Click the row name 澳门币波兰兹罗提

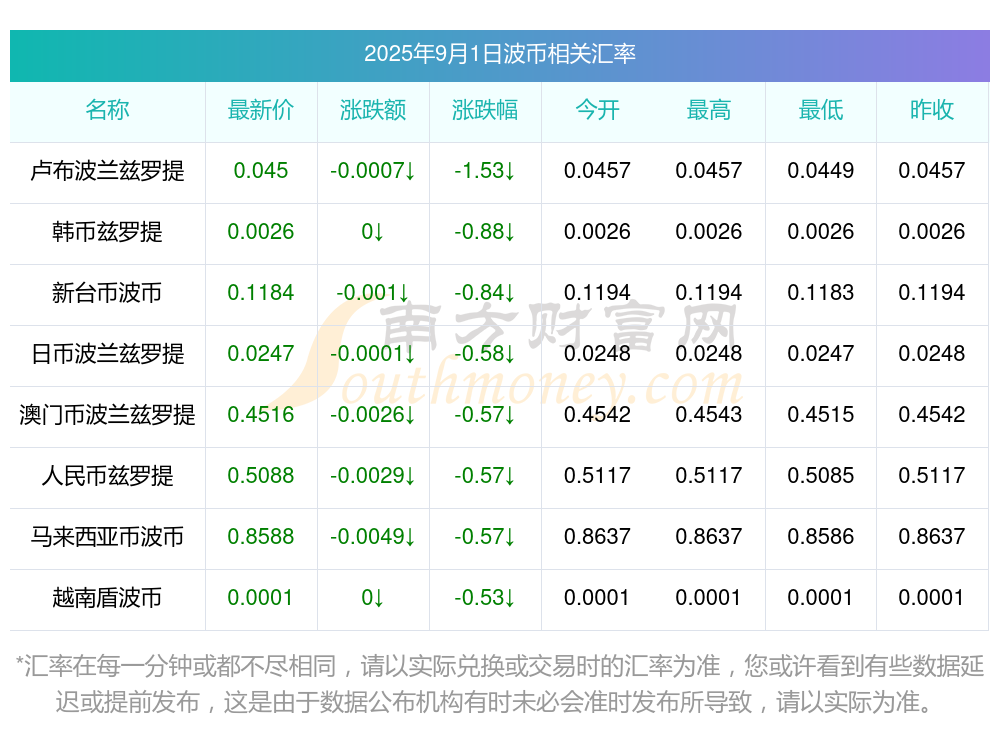click(107, 415)
